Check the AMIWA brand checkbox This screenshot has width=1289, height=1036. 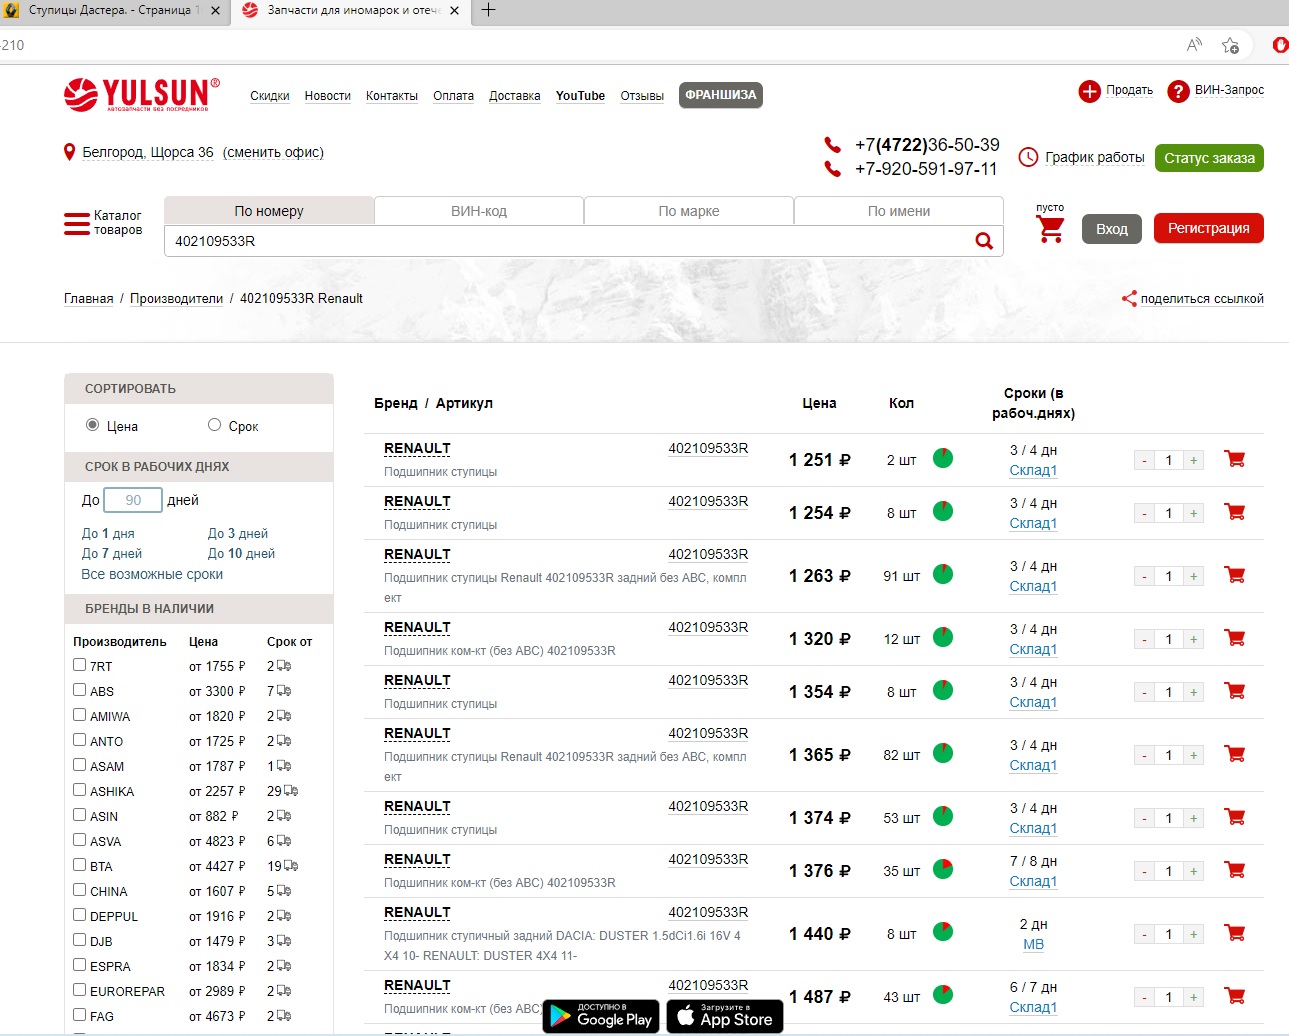[x=79, y=714]
